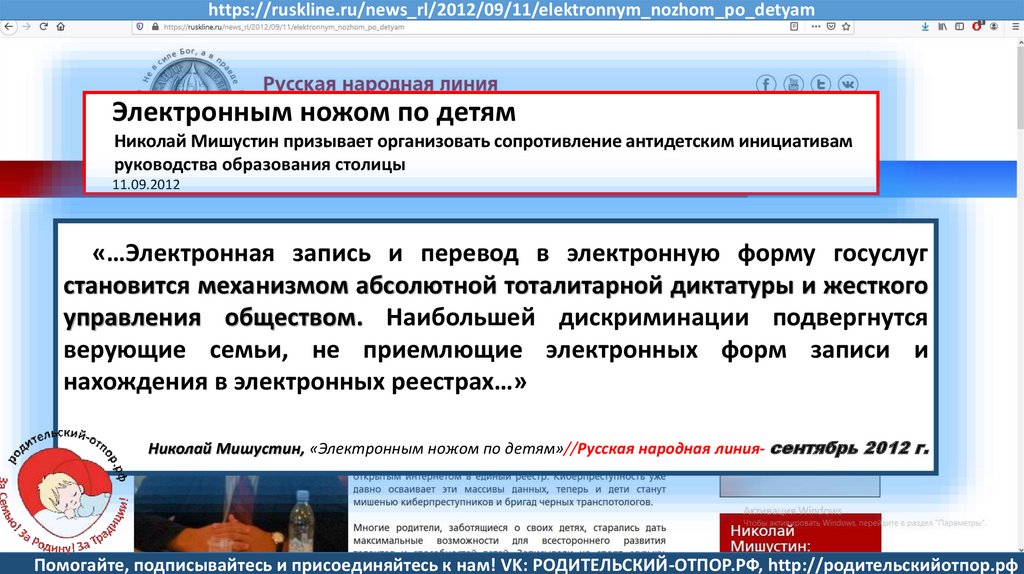
Task: Toggle reader view for this article
Action: click(x=794, y=27)
